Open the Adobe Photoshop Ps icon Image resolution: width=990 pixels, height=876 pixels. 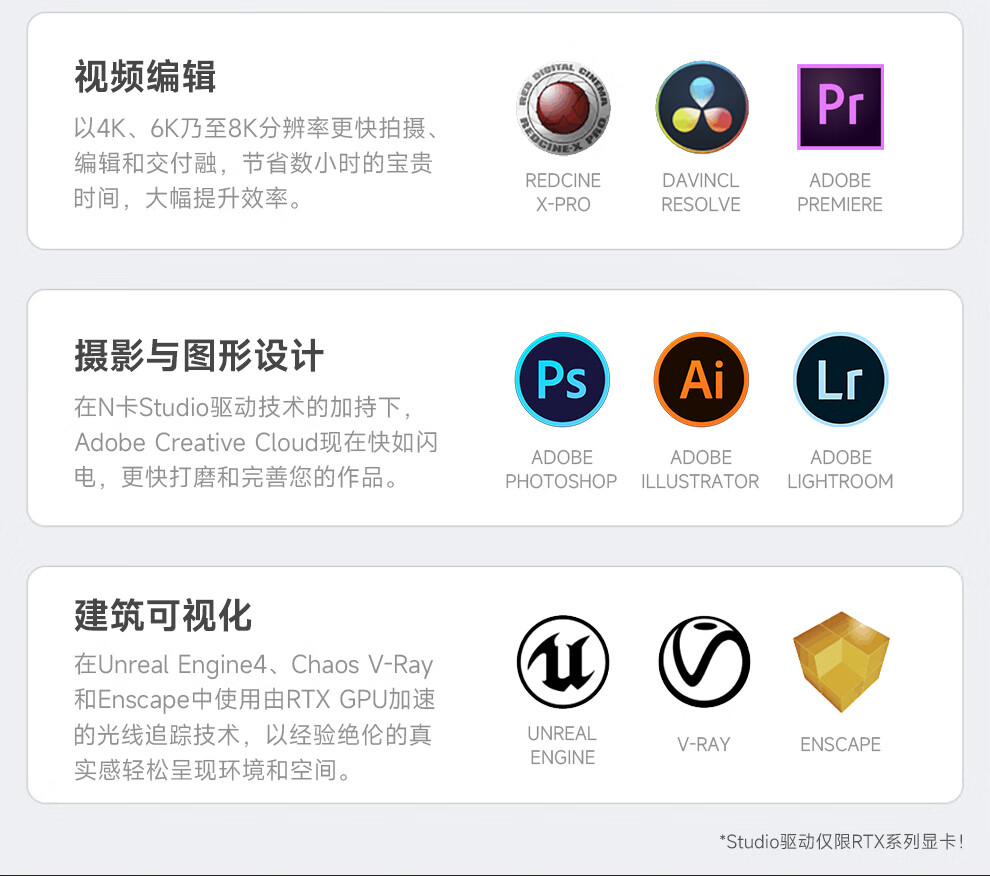pyautogui.click(x=562, y=379)
